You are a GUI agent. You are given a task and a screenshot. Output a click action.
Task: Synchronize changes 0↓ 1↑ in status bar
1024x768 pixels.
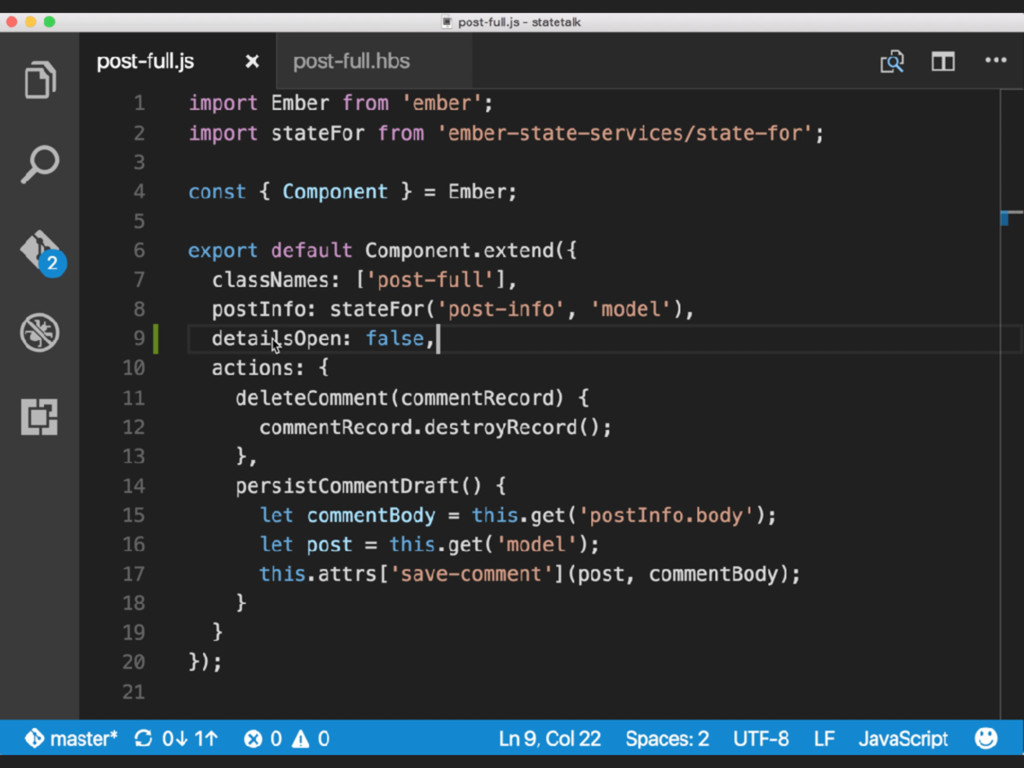coord(176,739)
